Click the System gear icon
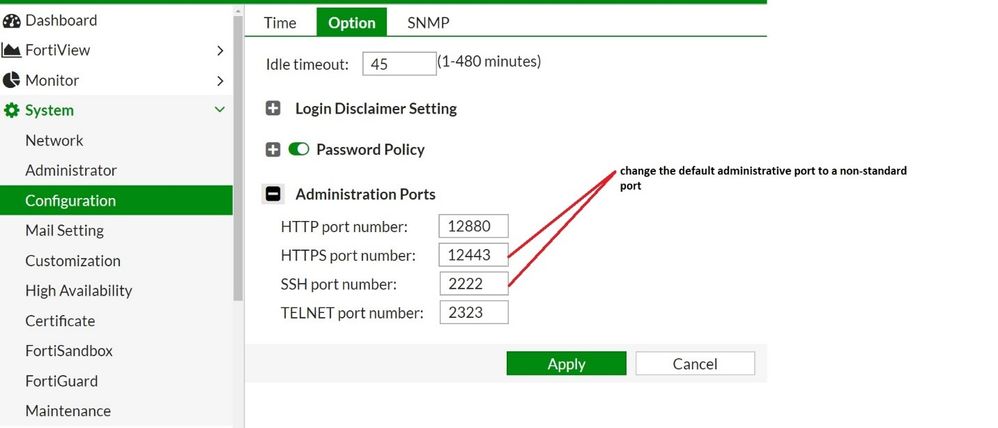The width and height of the screenshot is (998, 428). (x=12, y=111)
